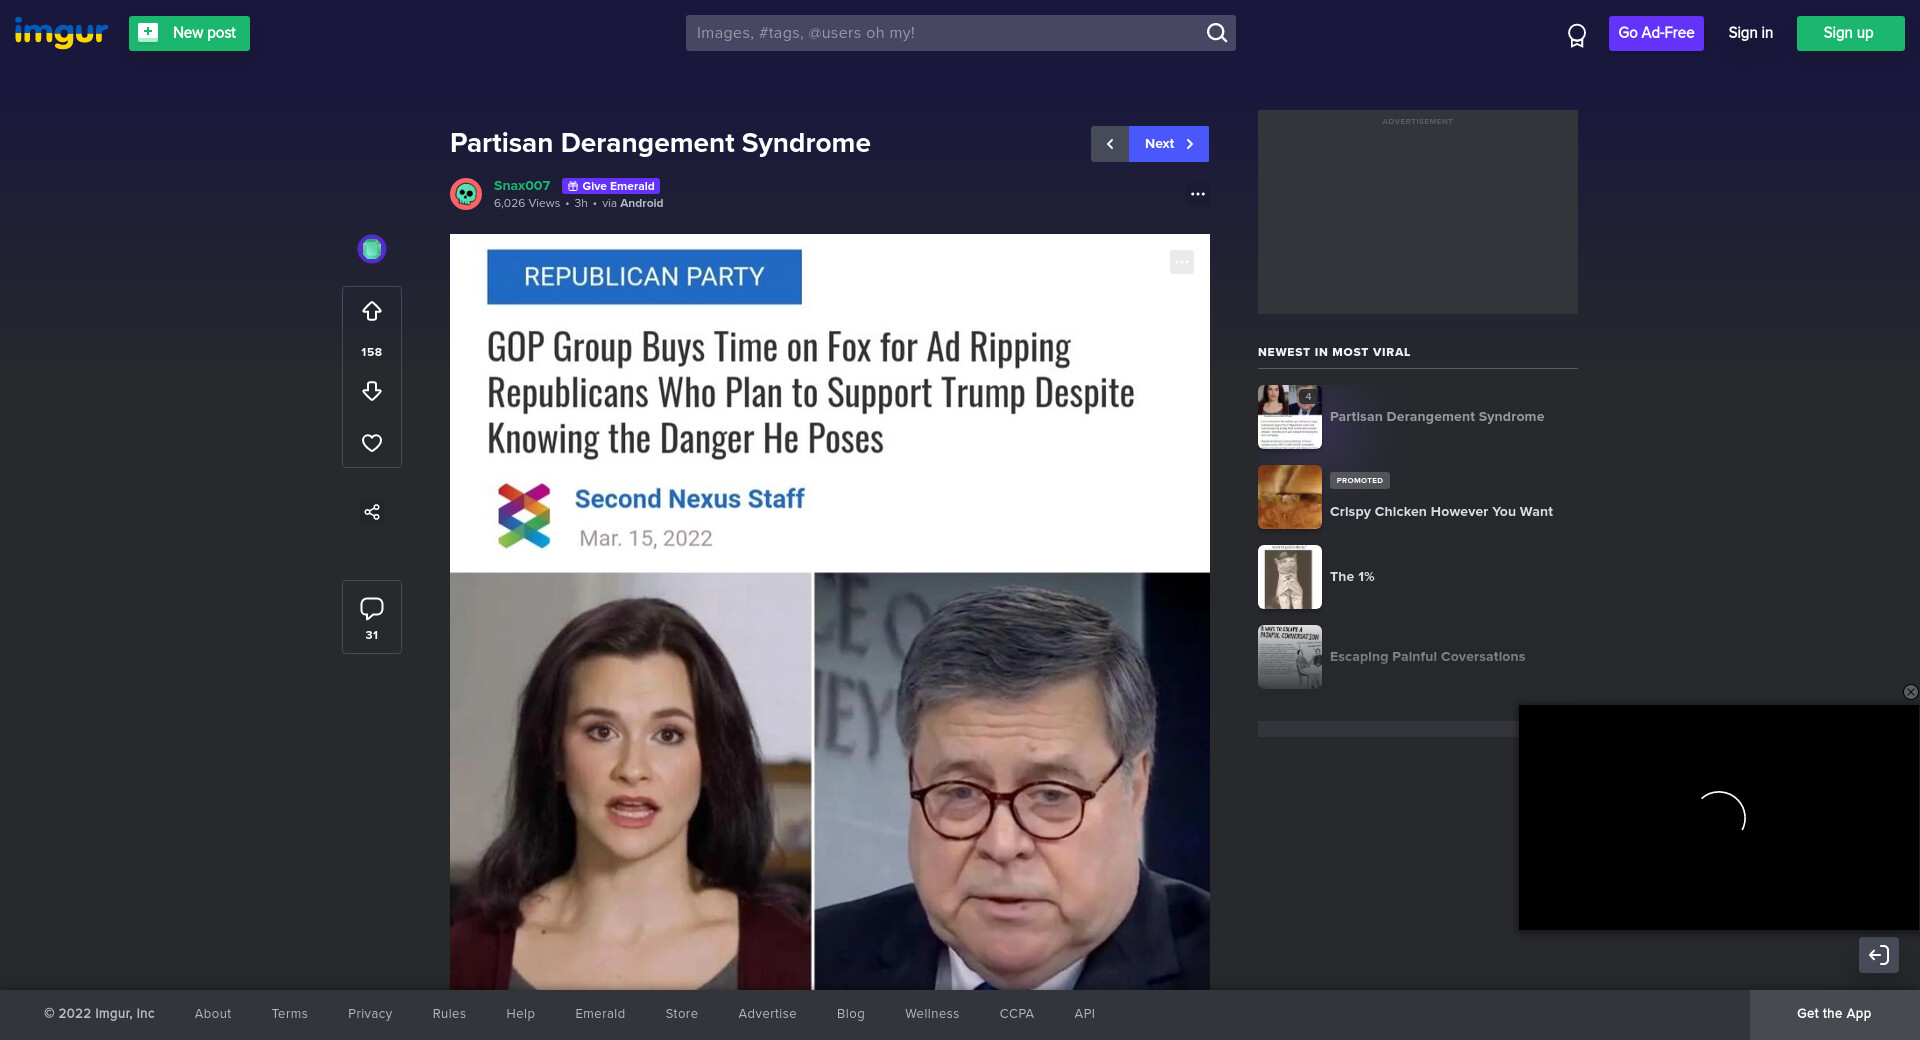Open the post options three-dot menu

[1197, 194]
